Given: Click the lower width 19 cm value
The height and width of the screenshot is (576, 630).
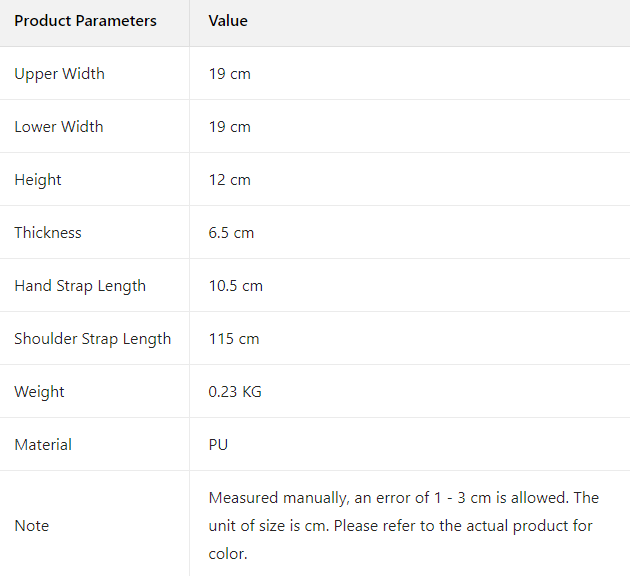Looking at the screenshot, I should click(x=230, y=127).
